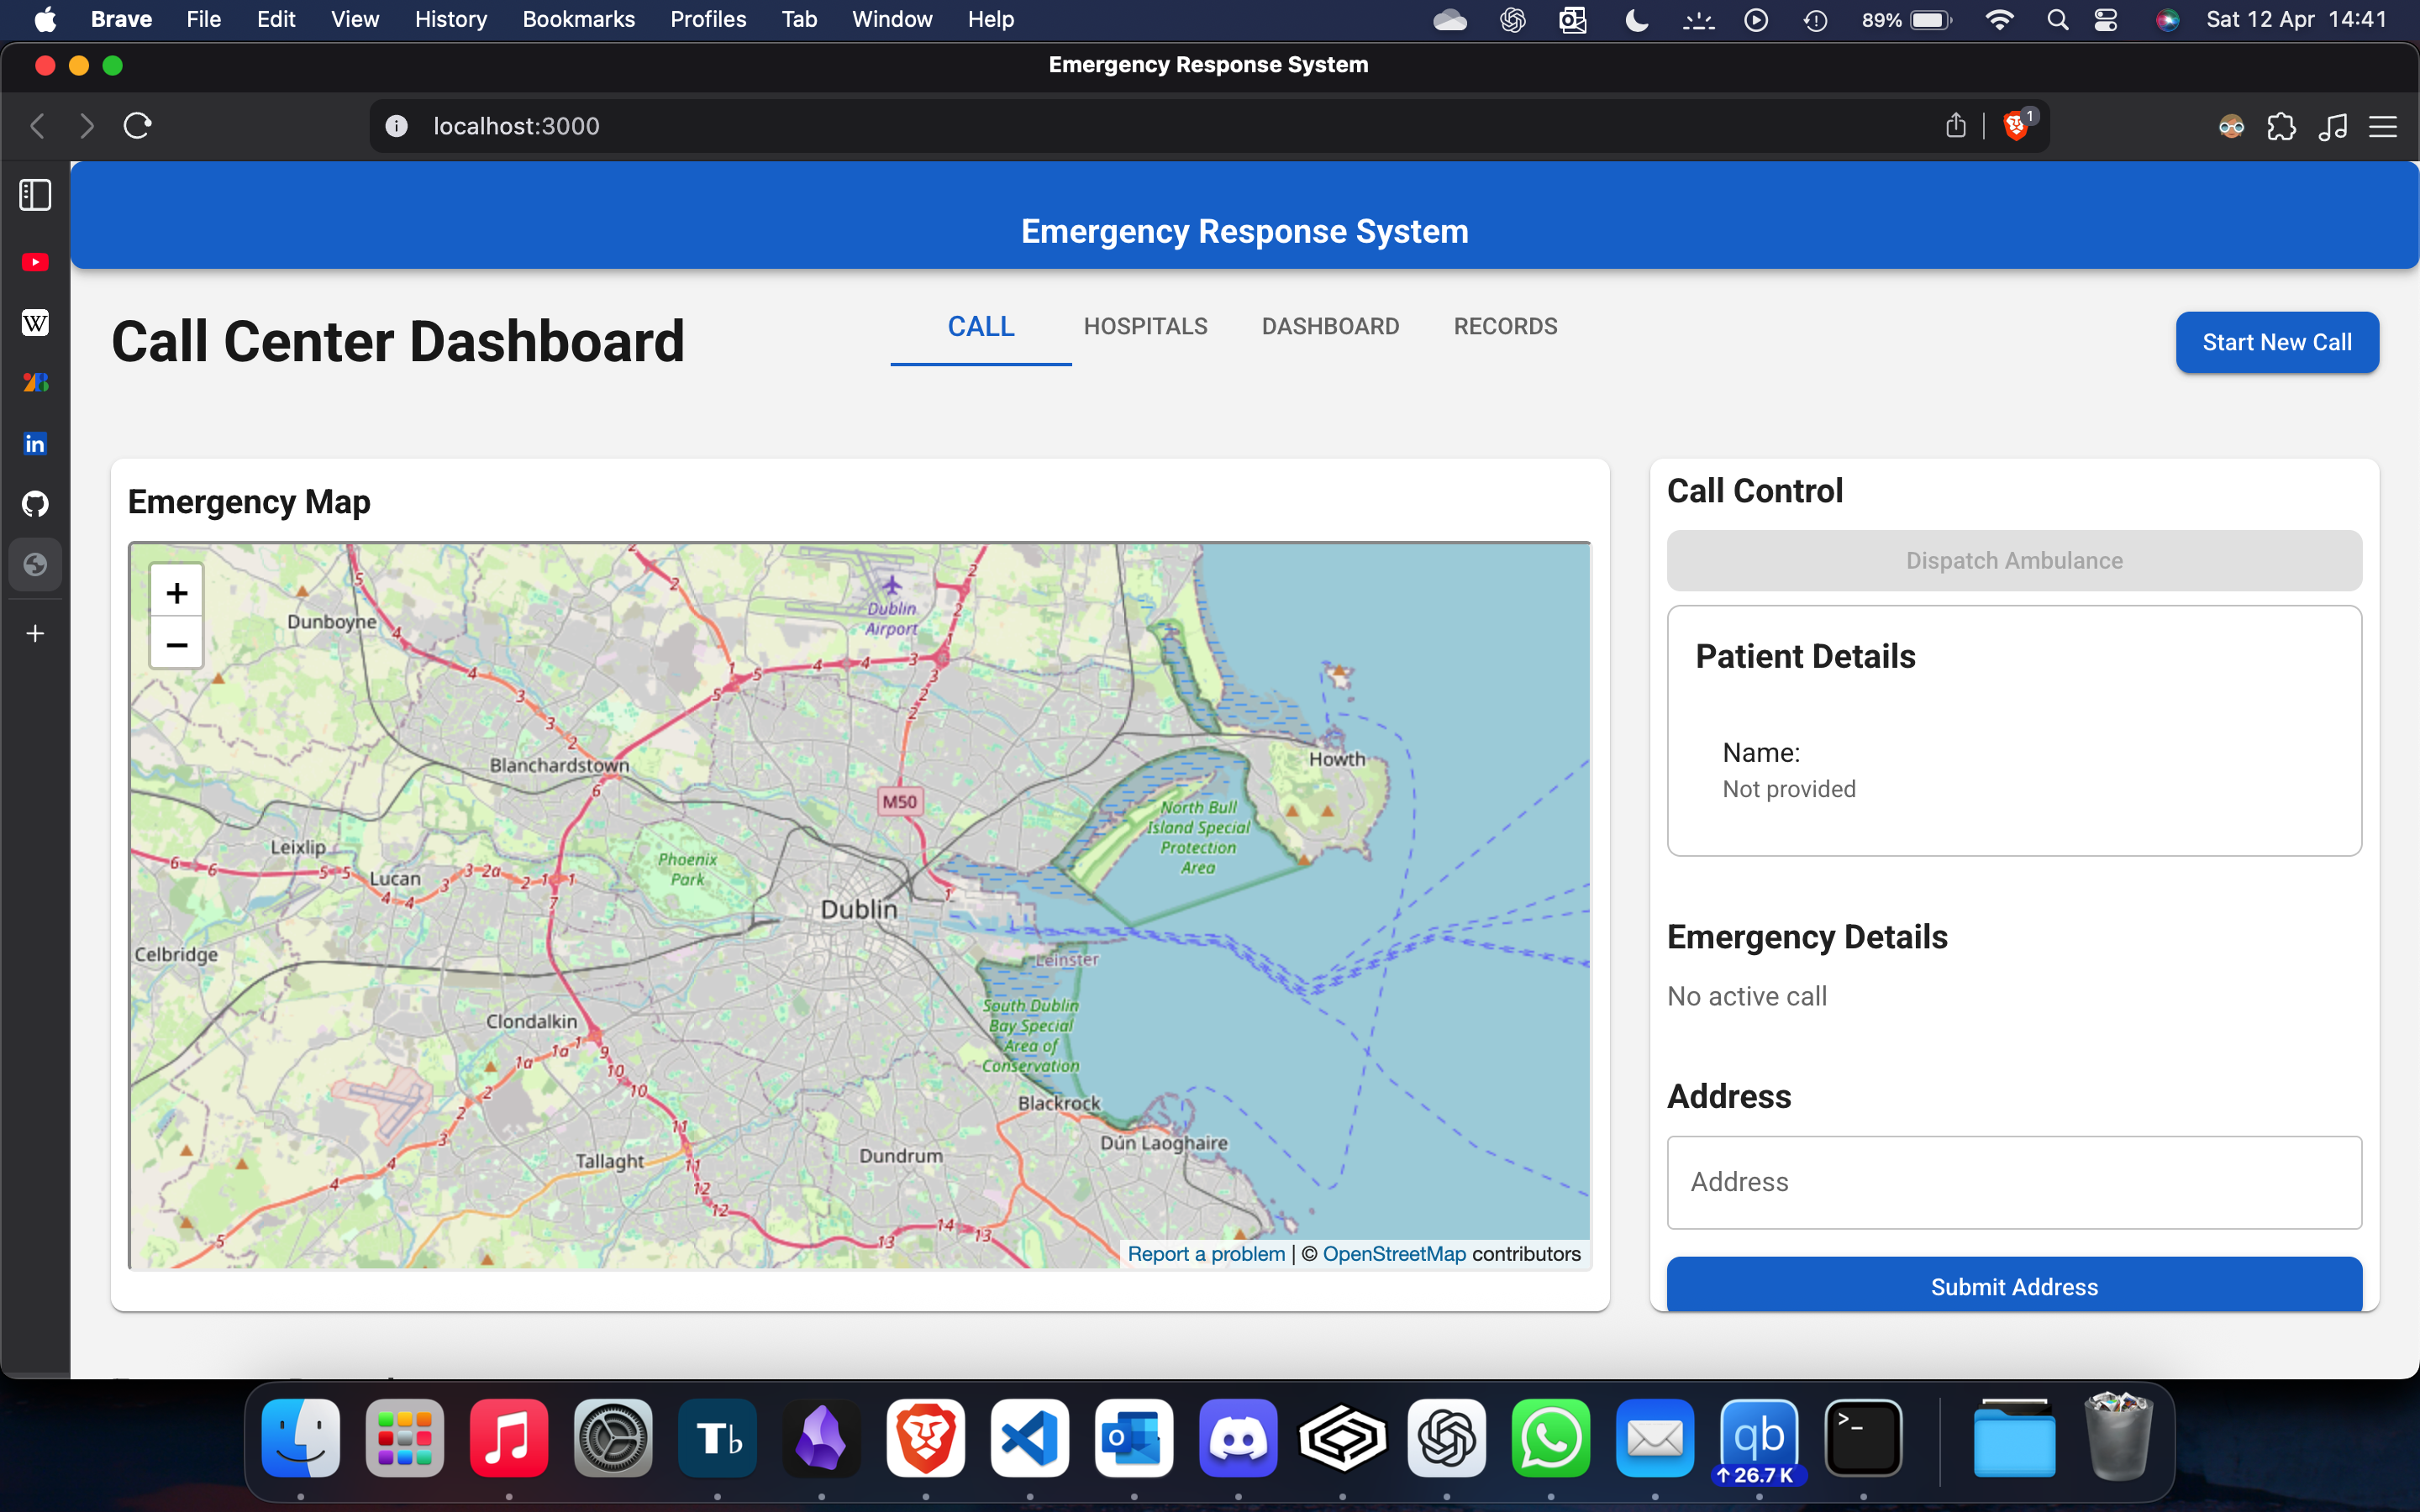Click the Submit Address button

[2013, 1286]
